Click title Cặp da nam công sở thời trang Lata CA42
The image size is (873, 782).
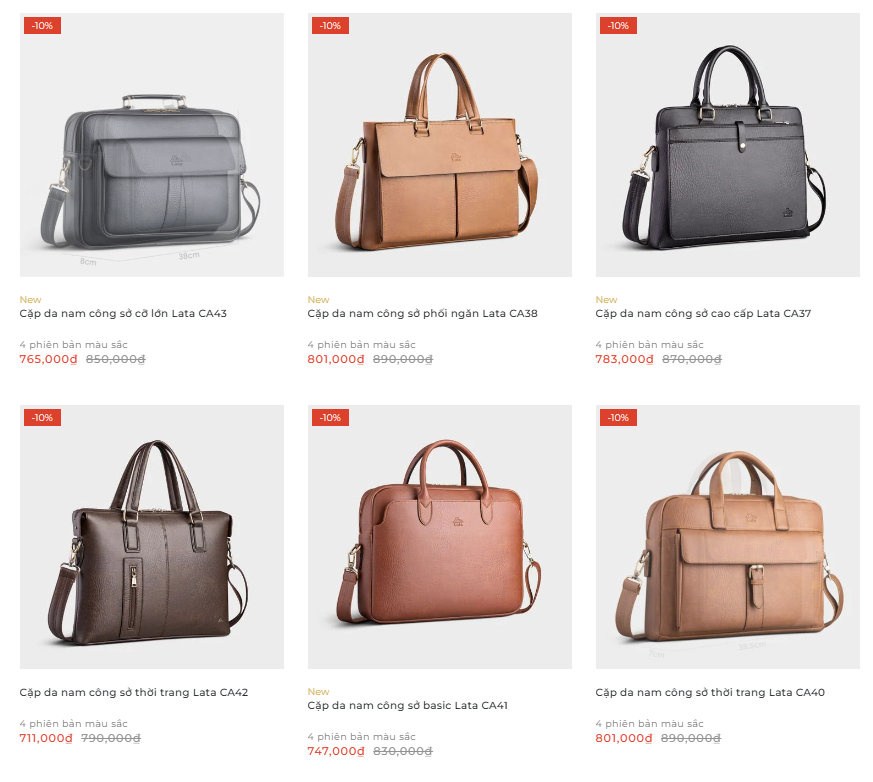[134, 692]
